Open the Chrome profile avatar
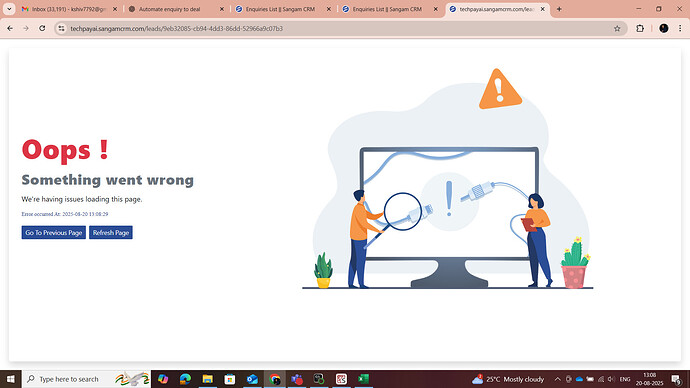This screenshot has height=388, width=690. [x=664, y=28]
